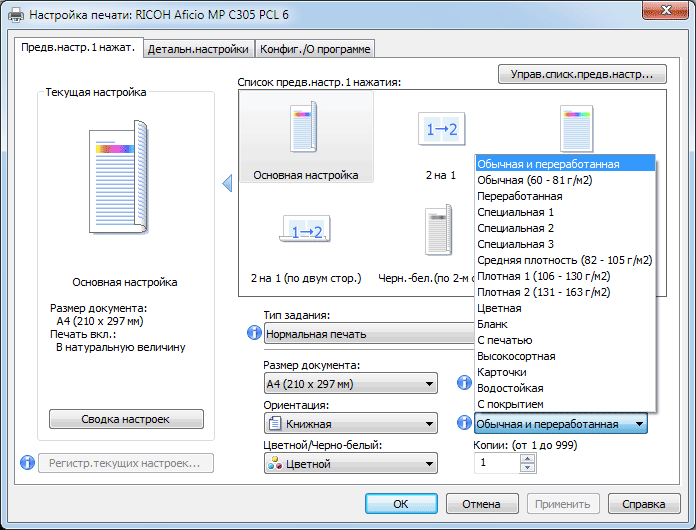Click the Сводка настроек button
The height and width of the screenshot is (530, 696).
(x=126, y=419)
